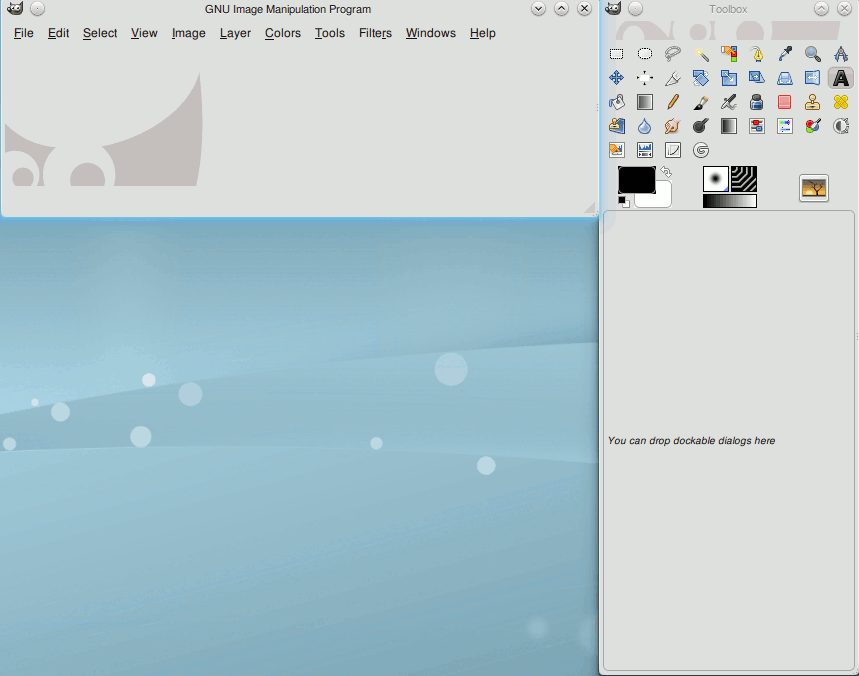
Task: Select the Pencil tool
Action: 673,102
